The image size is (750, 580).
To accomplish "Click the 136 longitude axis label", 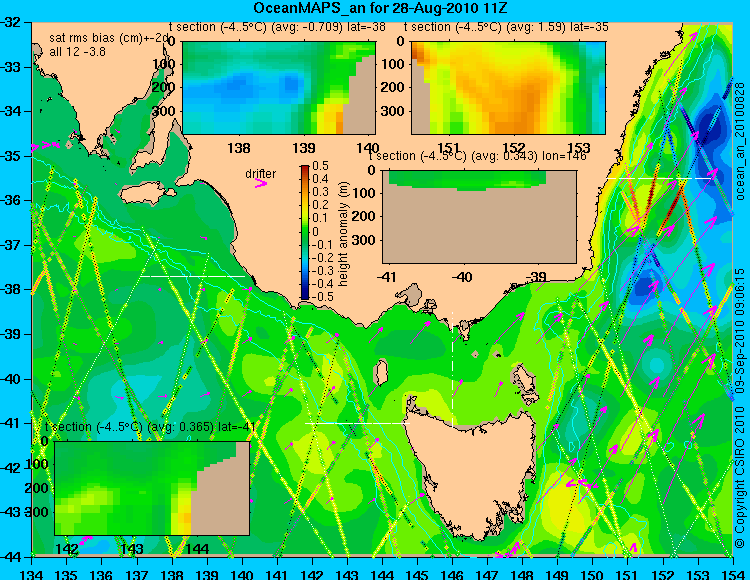I will [x=101, y=574].
